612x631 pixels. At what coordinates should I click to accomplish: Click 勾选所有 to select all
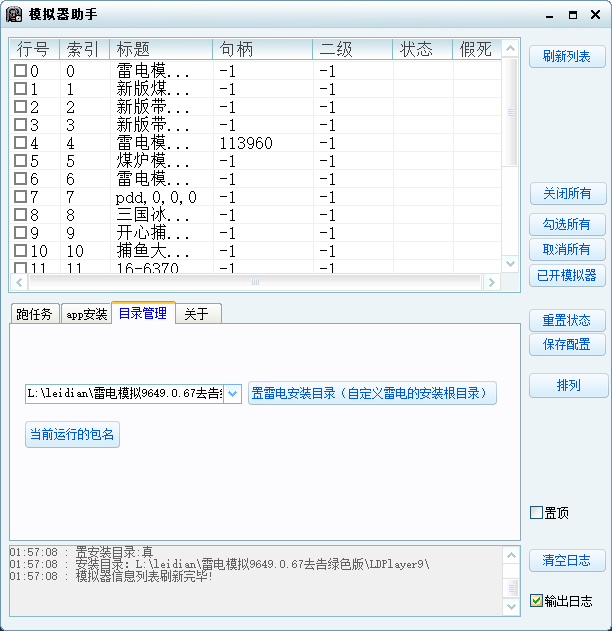click(x=567, y=224)
